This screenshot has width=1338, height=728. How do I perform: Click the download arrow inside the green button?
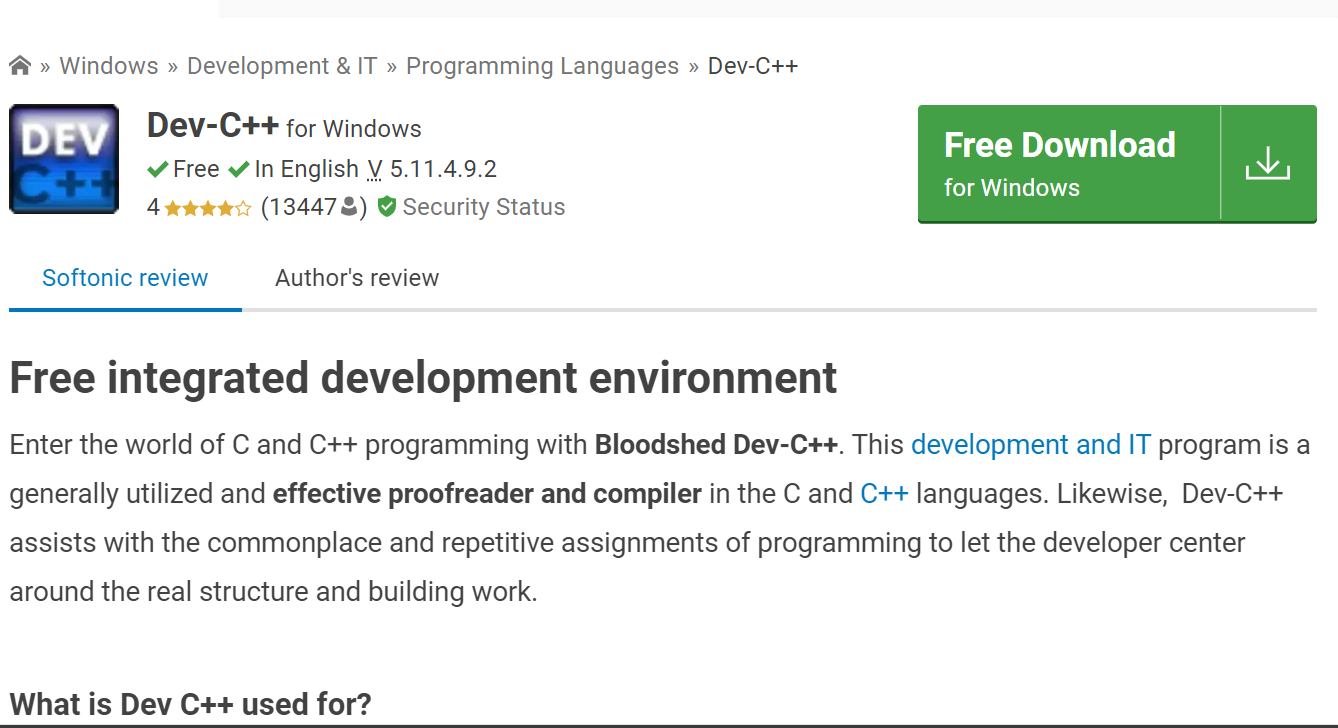pos(1268,162)
